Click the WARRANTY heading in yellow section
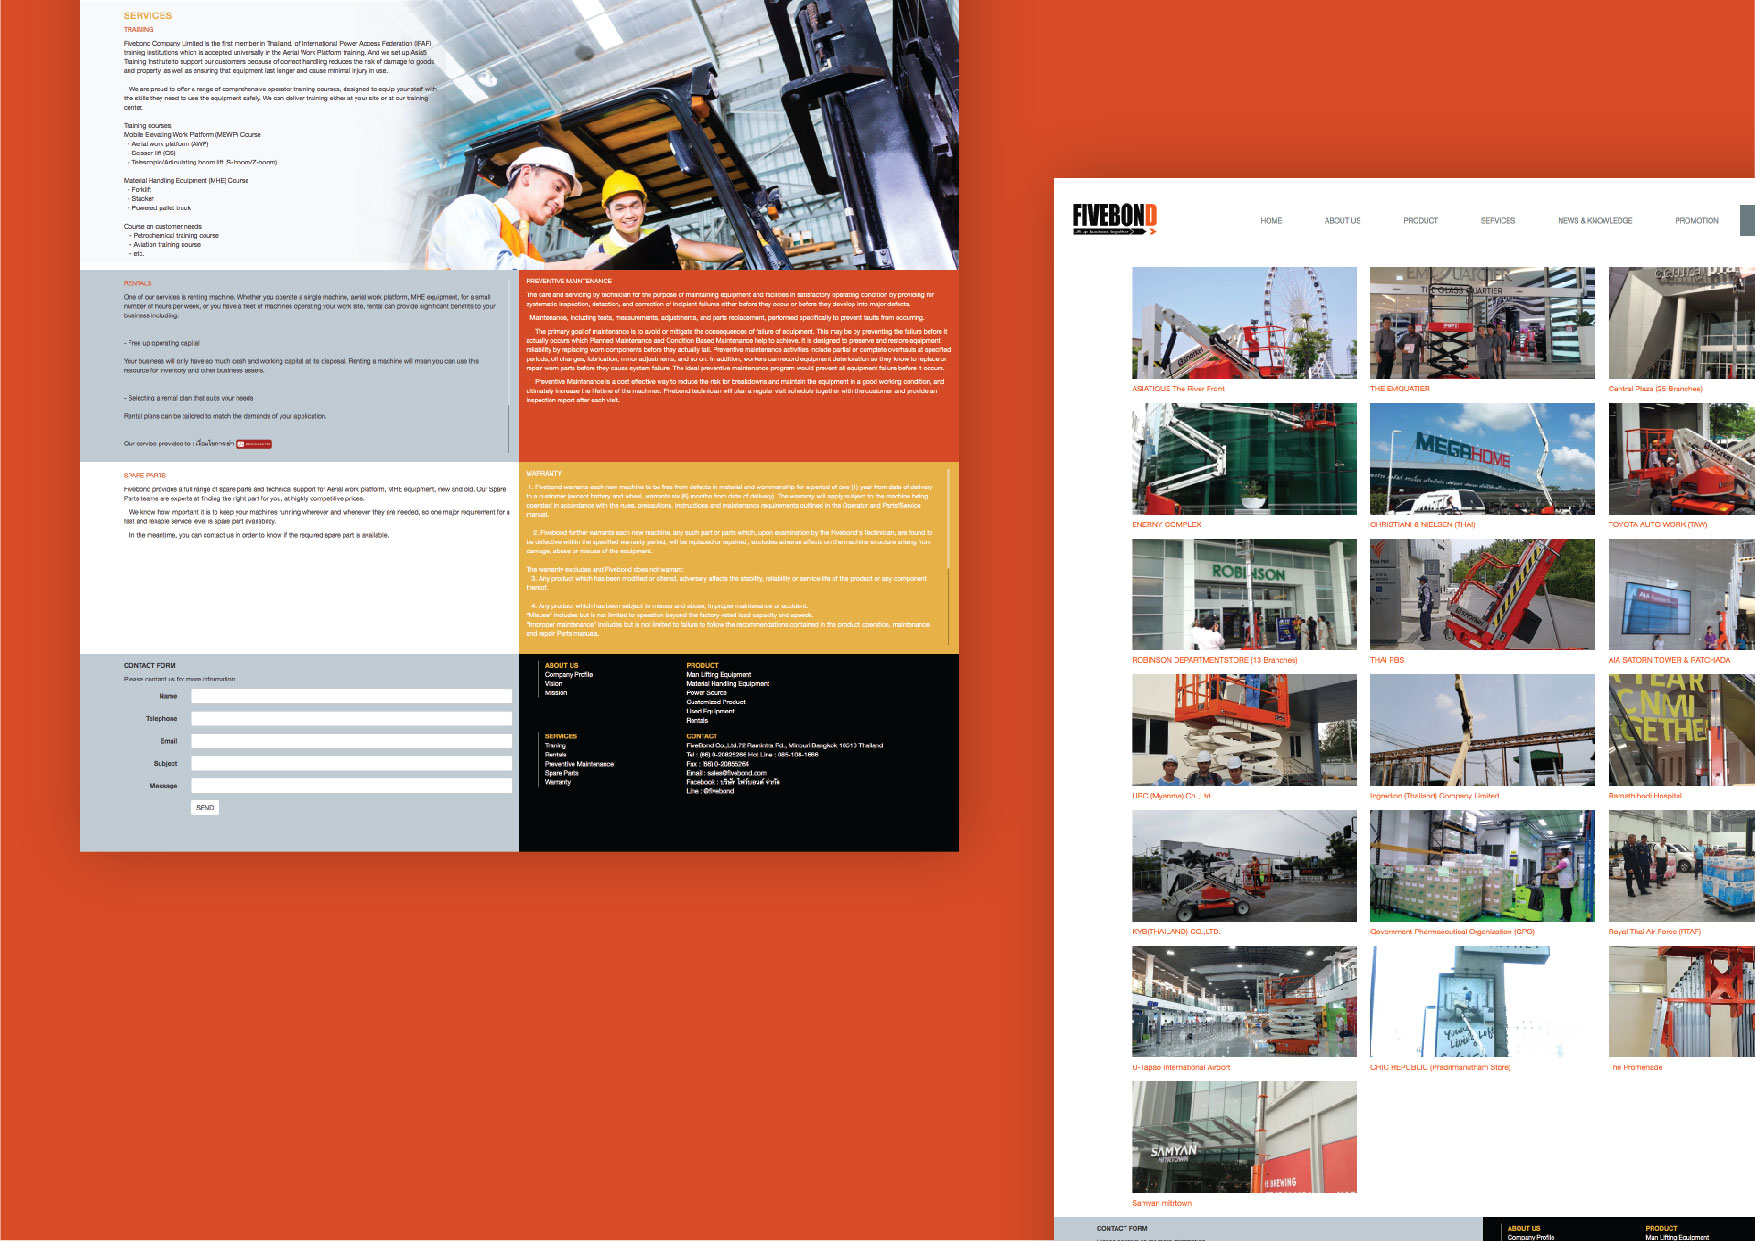Image resolution: width=1755 pixels, height=1241 pixels. (x=544, y=473)
